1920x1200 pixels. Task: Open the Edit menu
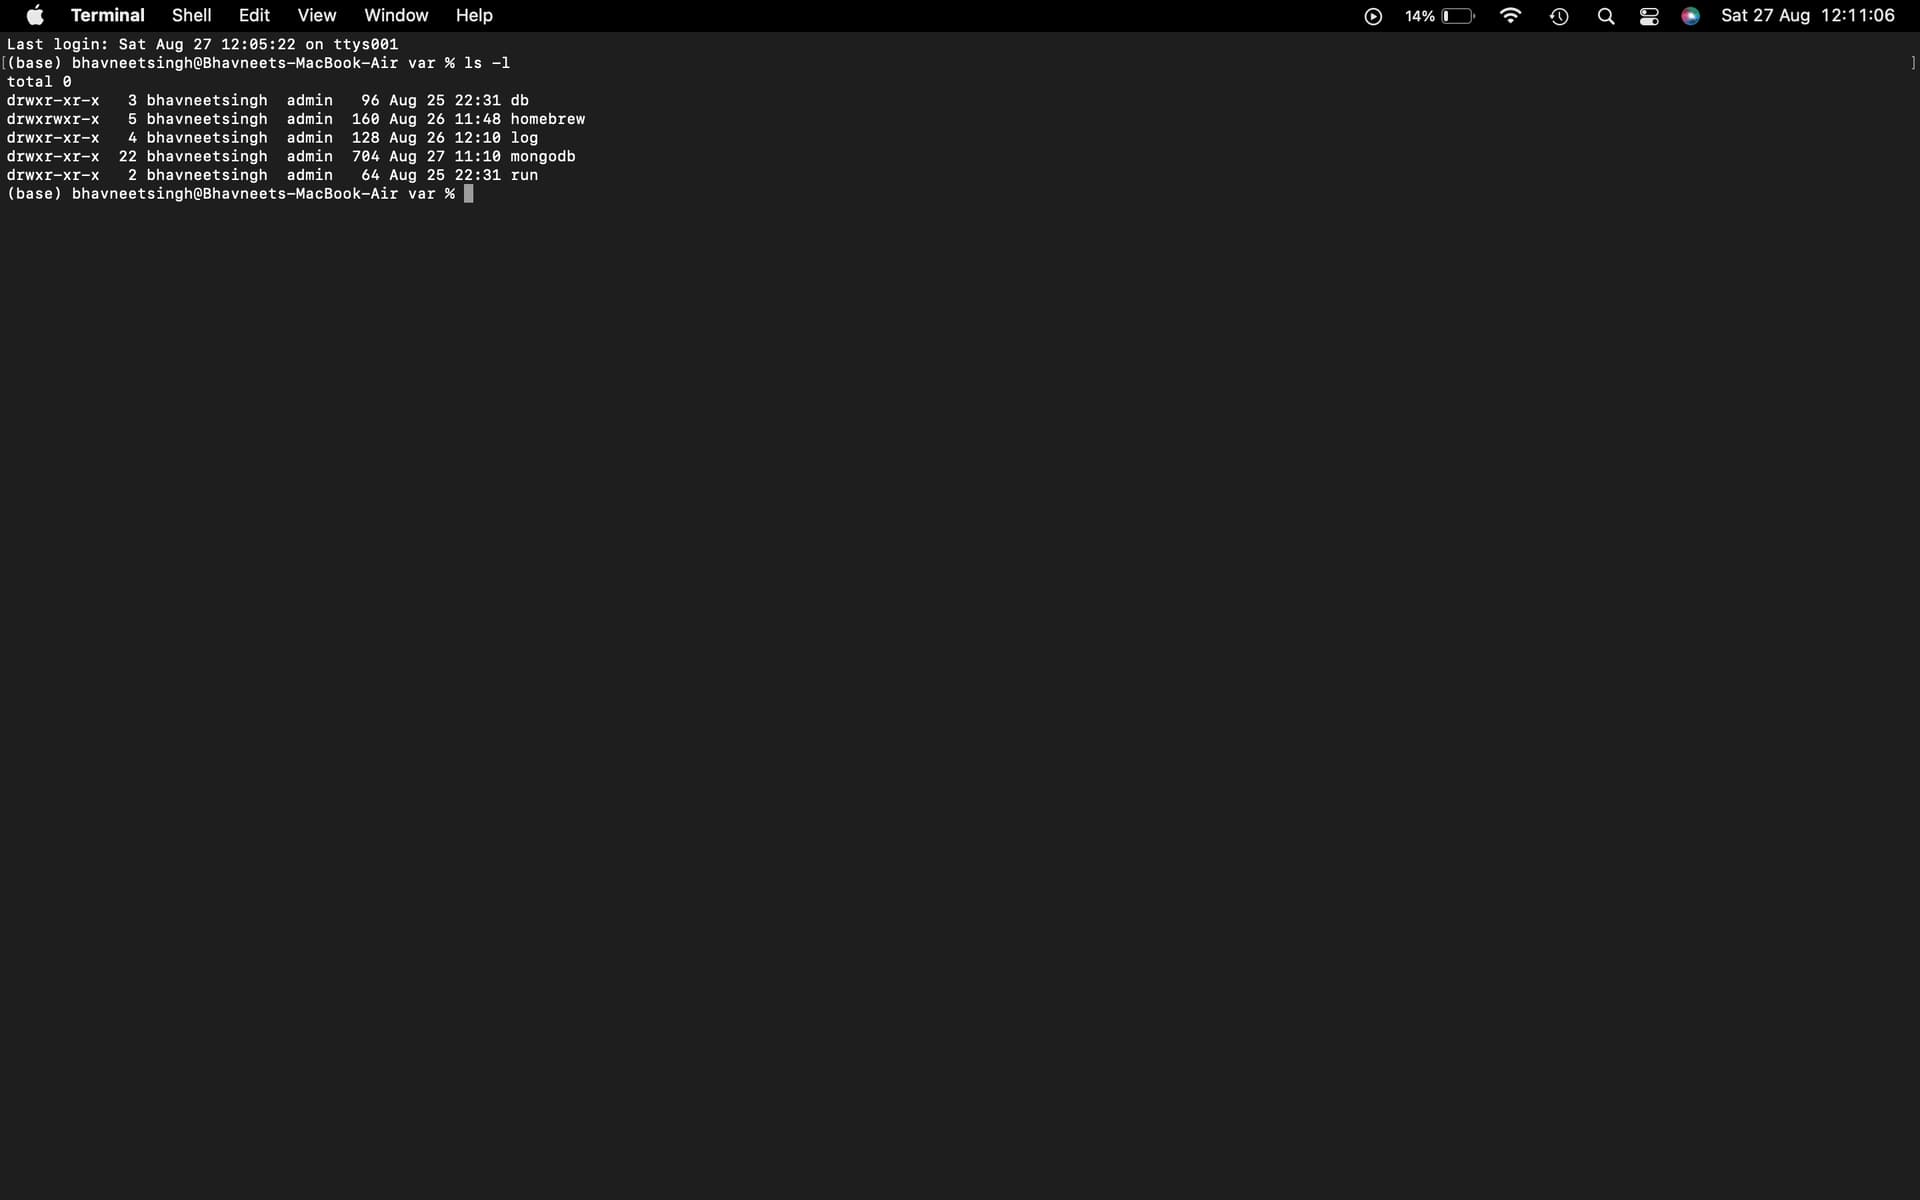point(254,15)
